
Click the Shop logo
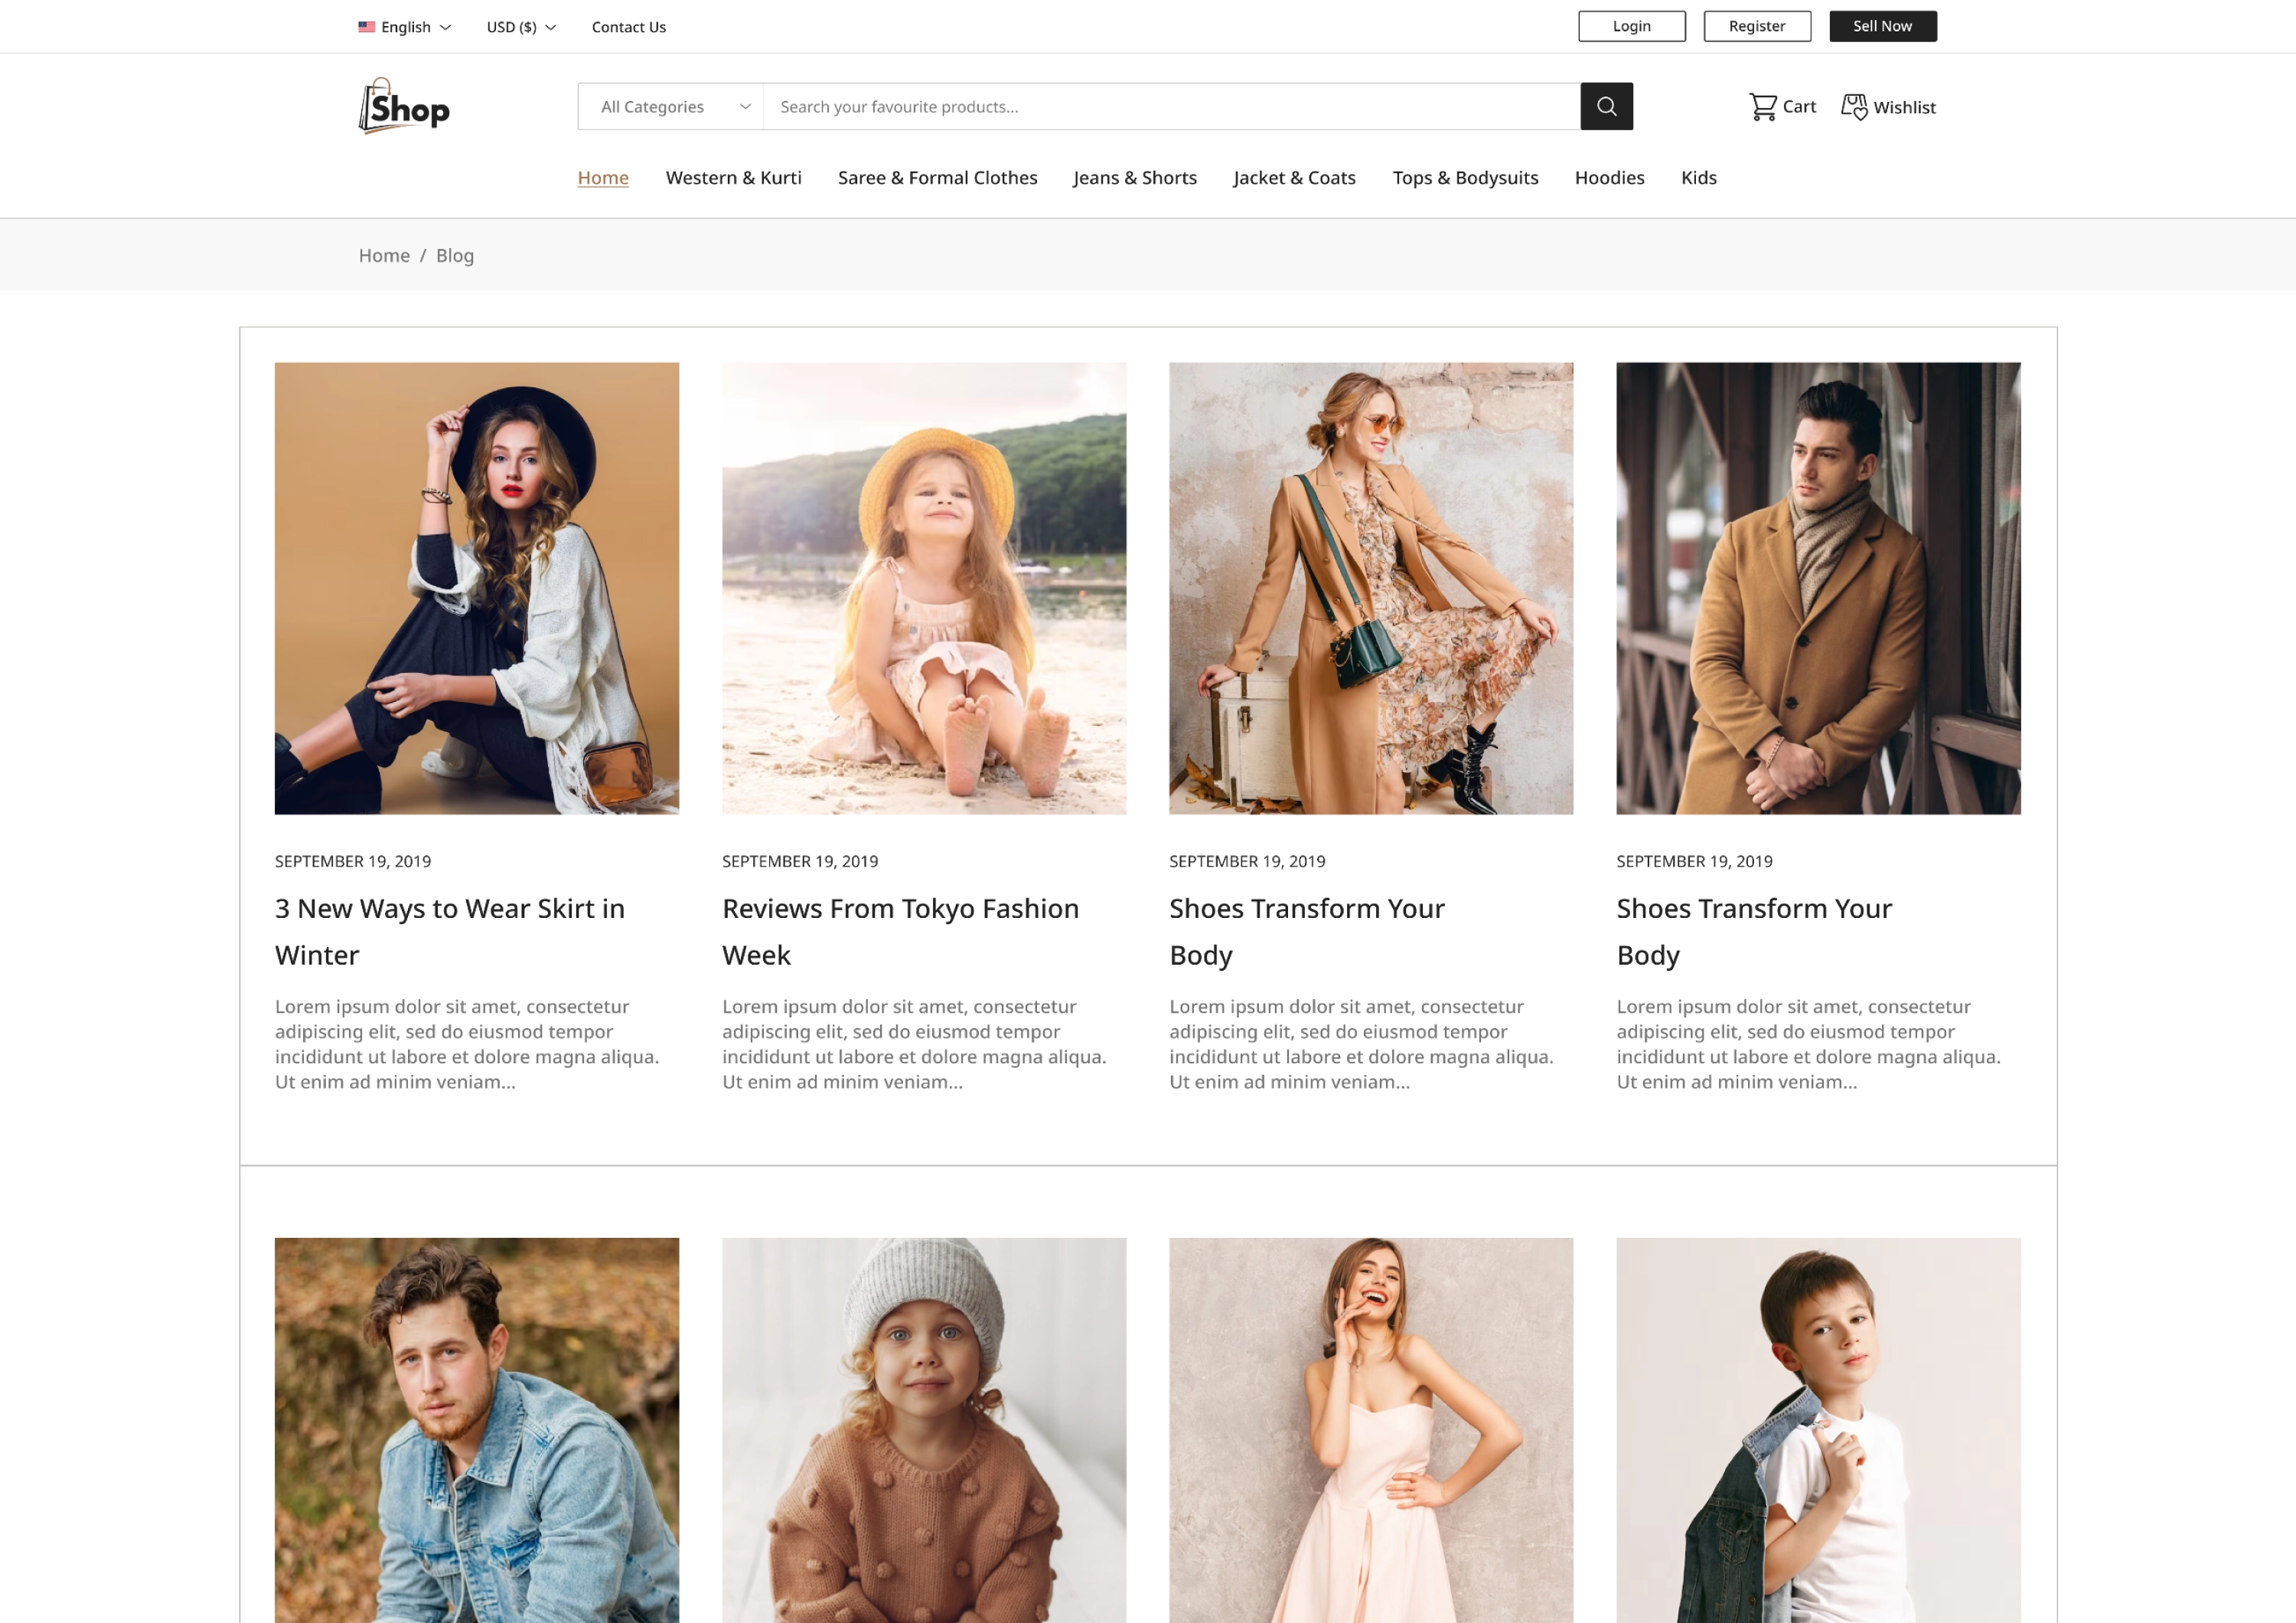pyautogui.click(x=403, y=105)
